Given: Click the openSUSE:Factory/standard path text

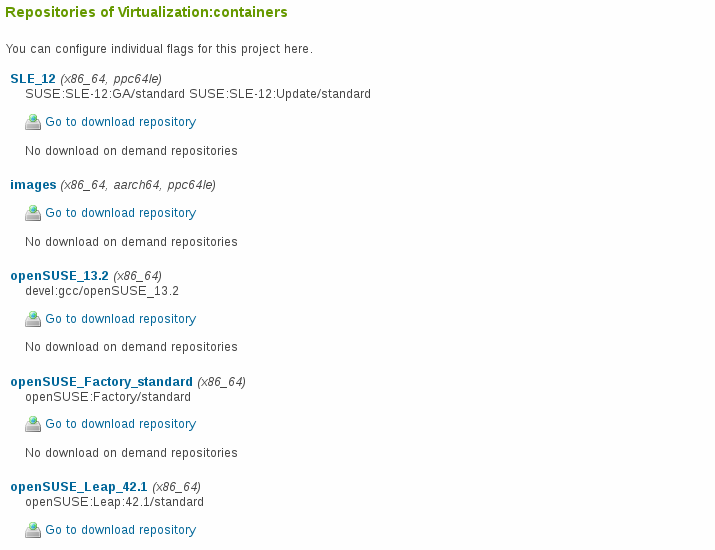Looking at the screenshot, I should (x=108, y=397).
